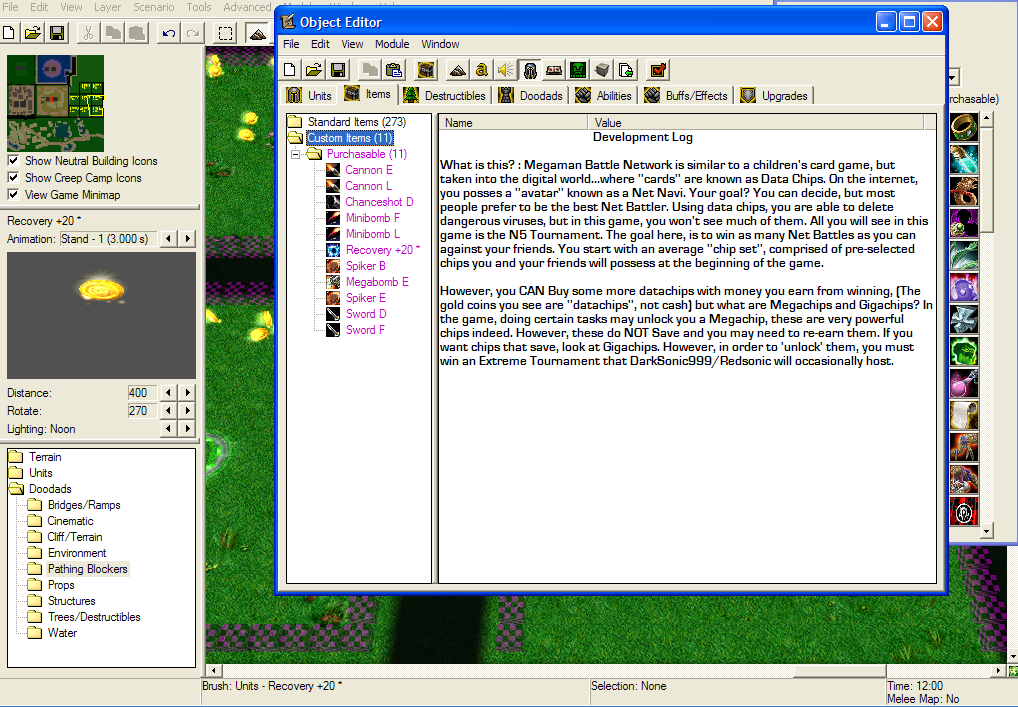This screenshot has height=707, width=1018.
Task: Open Sound Editor via speaker icon
Action: point(506,70)
